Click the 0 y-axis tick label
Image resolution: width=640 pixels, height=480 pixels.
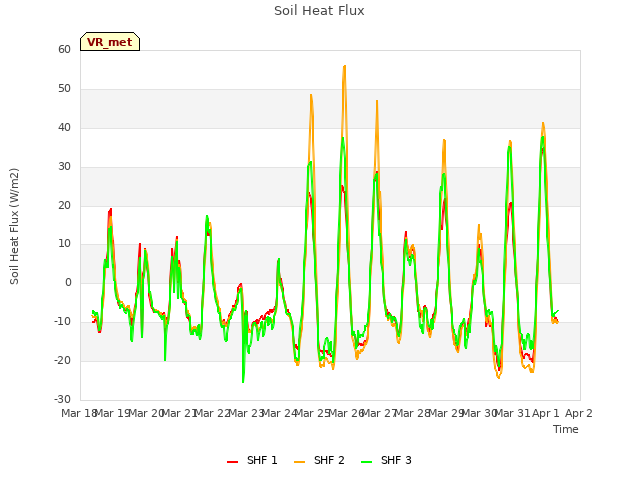click(x=68, y=282)
